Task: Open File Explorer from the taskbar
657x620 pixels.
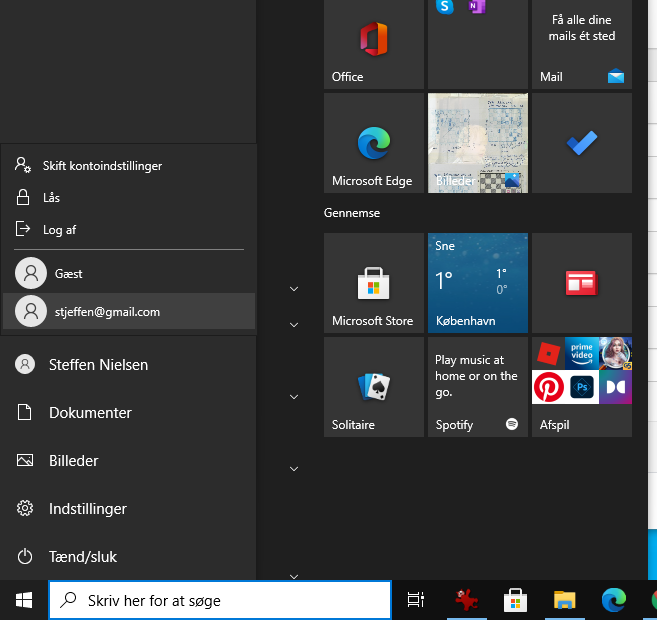Action: (564, 600)
